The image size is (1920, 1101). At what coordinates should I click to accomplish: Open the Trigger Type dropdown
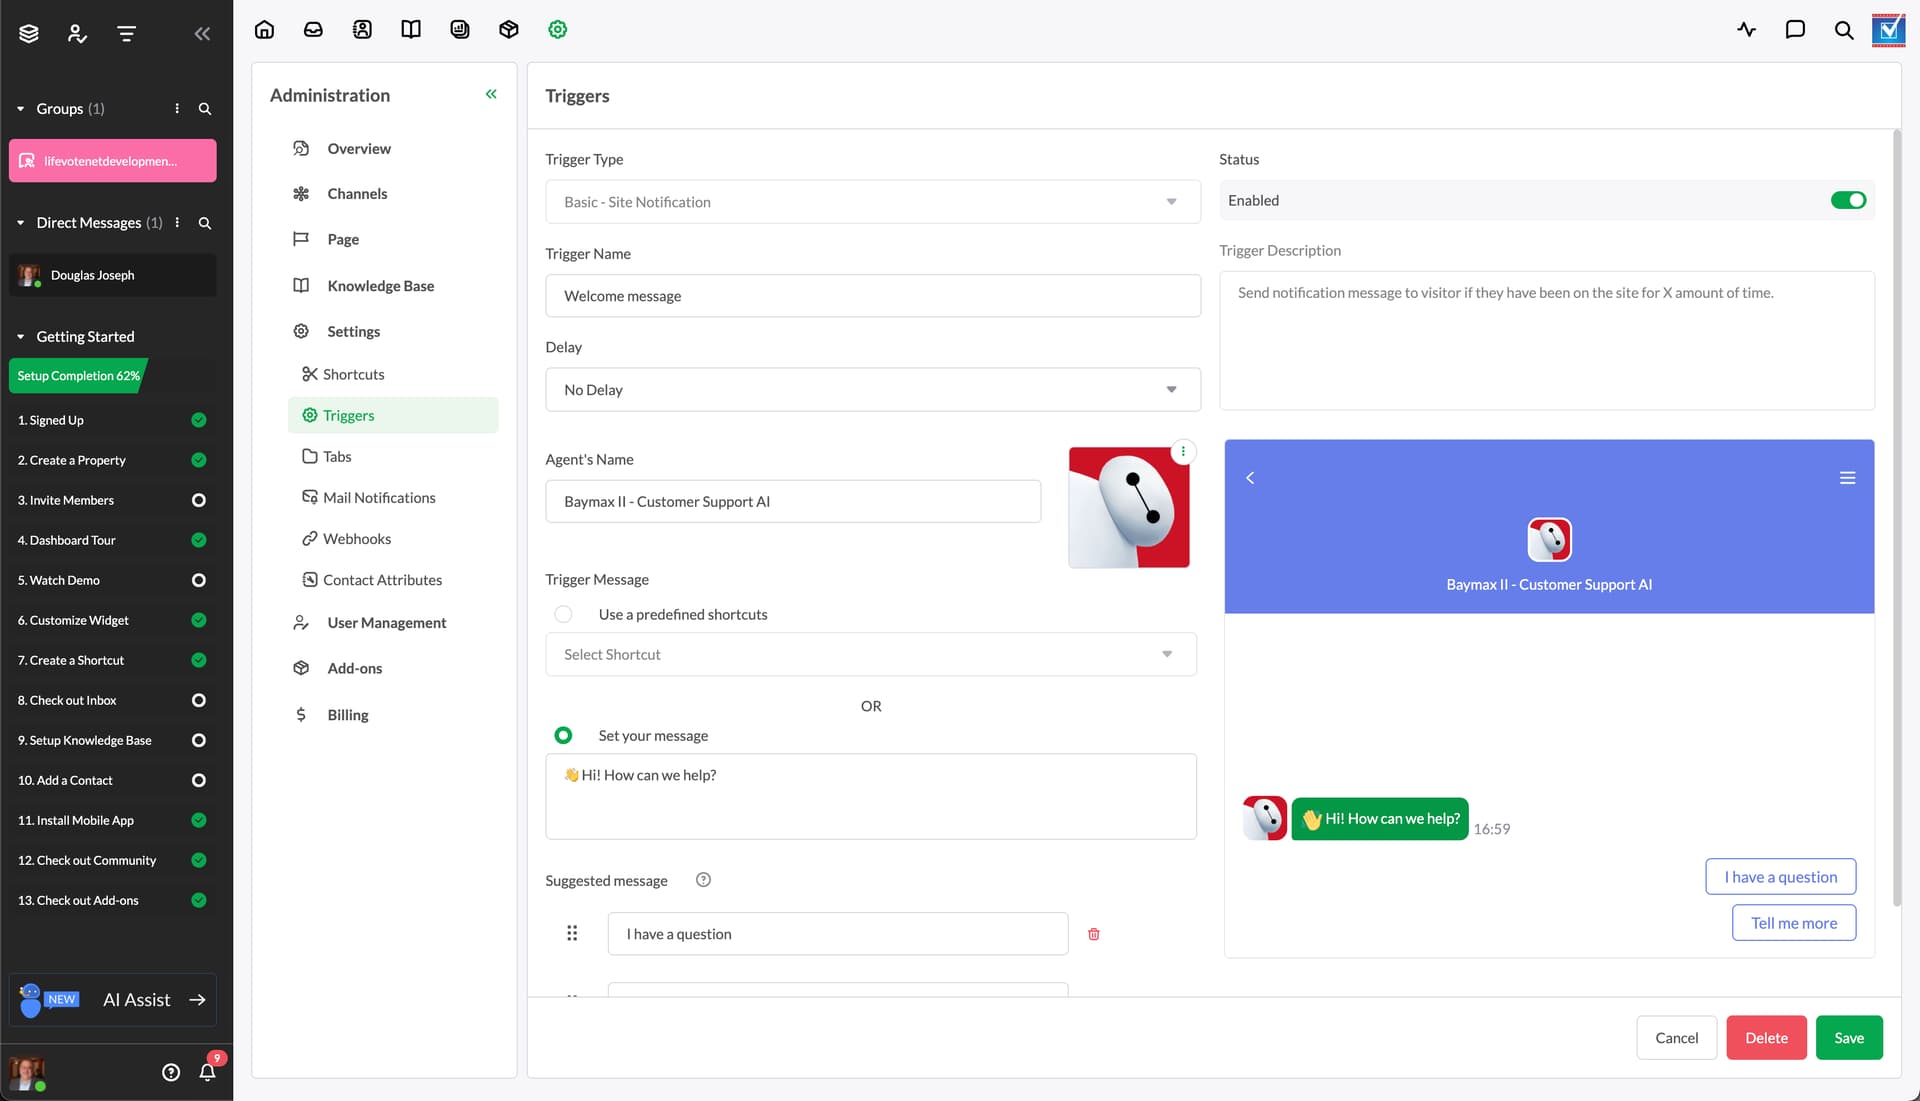pos(872,202)
